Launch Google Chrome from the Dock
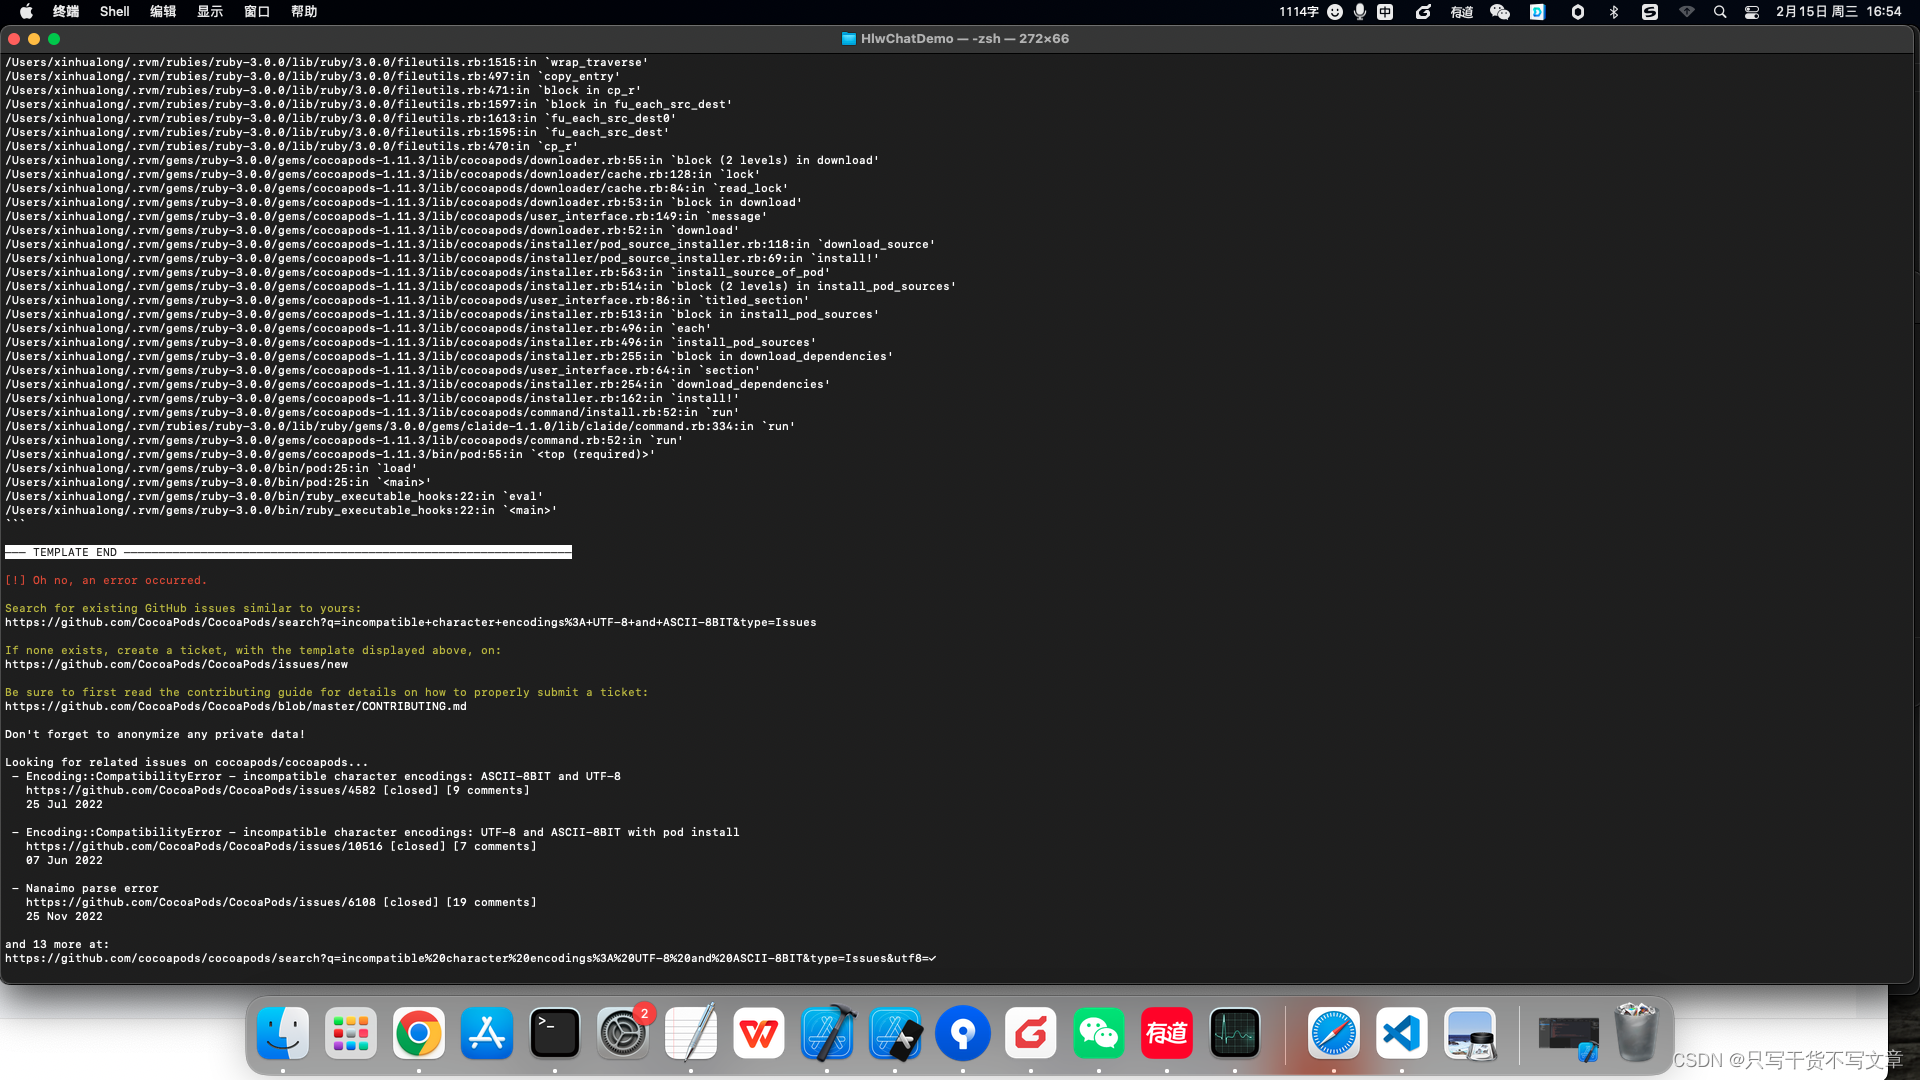The image size is (1920, 1080). click(x=419, y=1033)
